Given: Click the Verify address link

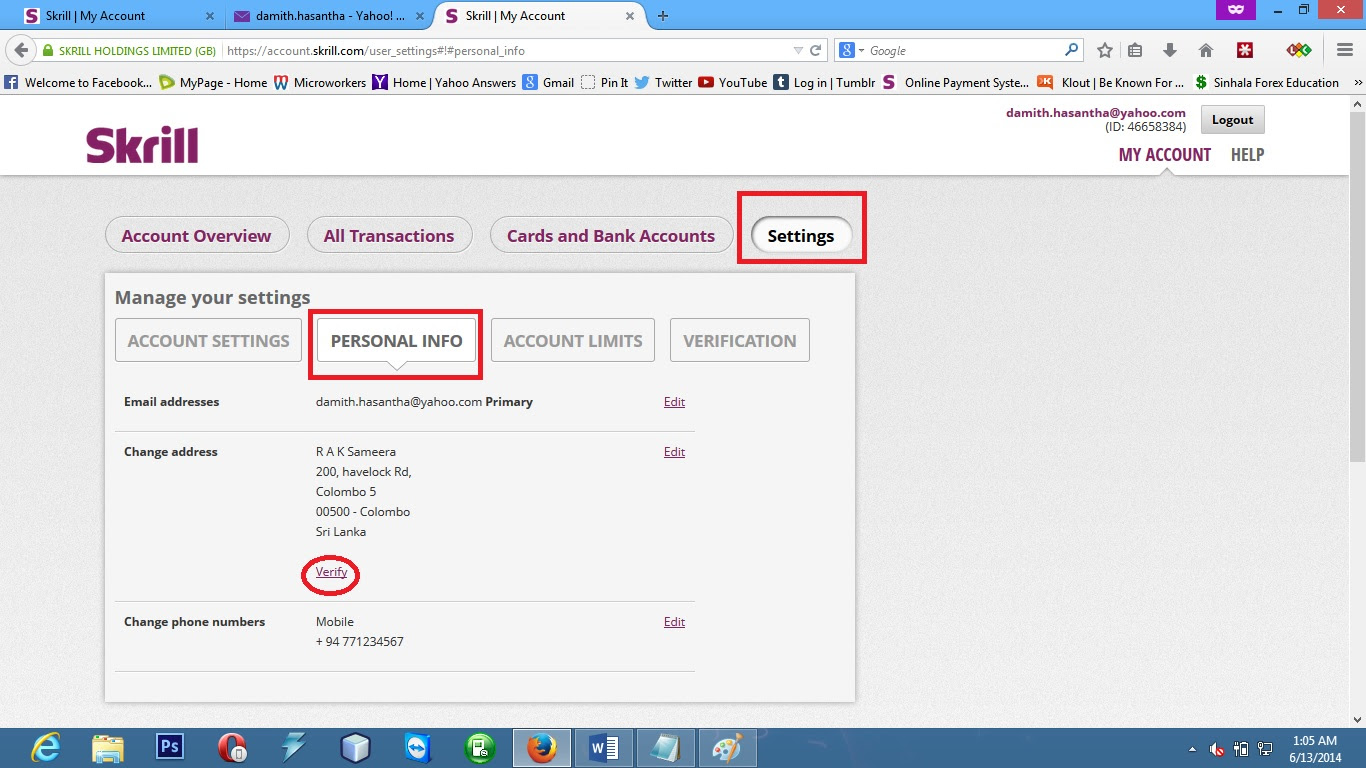Looking at the screenshot, I should coord(332,572).
